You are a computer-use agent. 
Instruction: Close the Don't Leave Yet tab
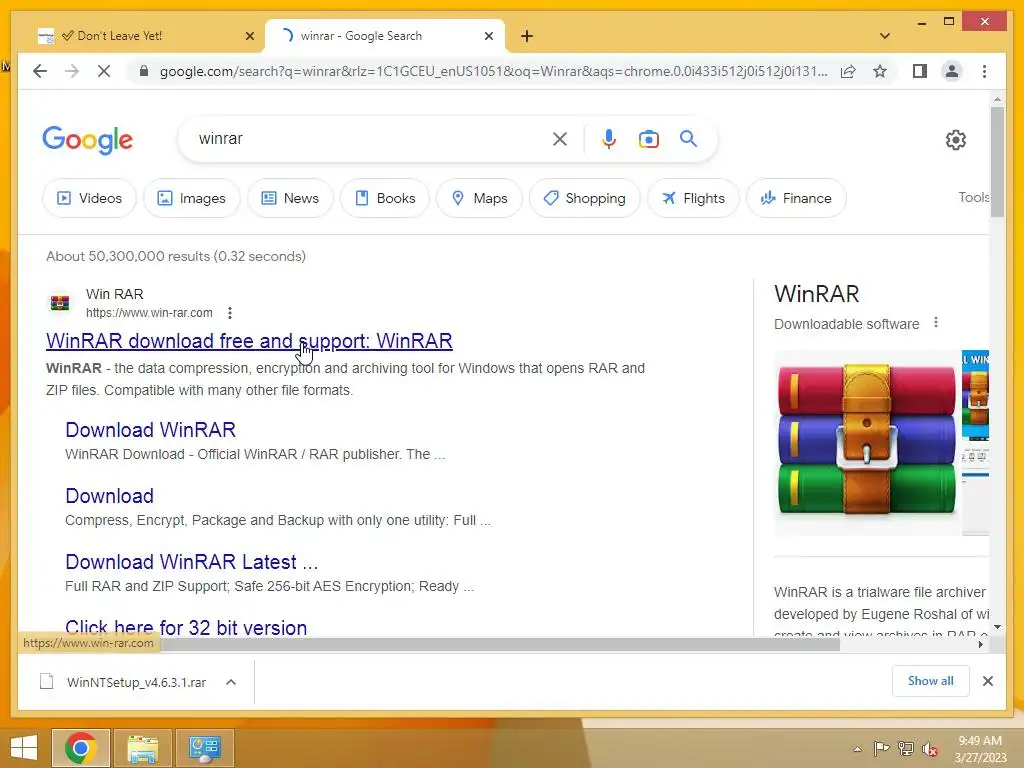(249, 36)
